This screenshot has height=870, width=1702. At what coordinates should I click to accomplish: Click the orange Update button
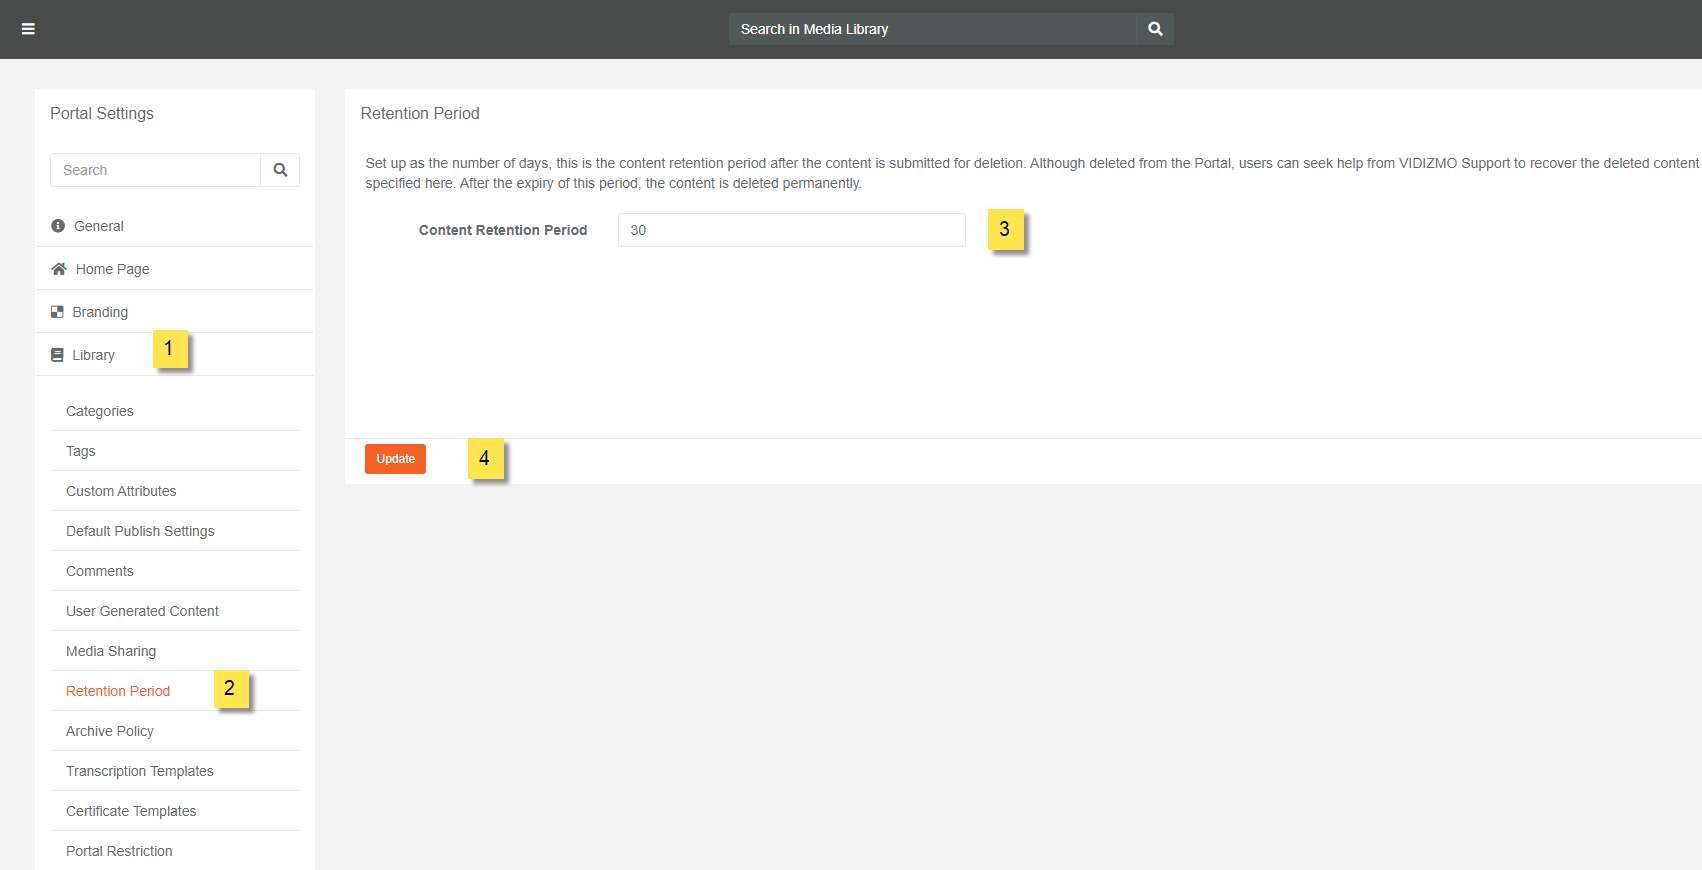tap(395, 459)
